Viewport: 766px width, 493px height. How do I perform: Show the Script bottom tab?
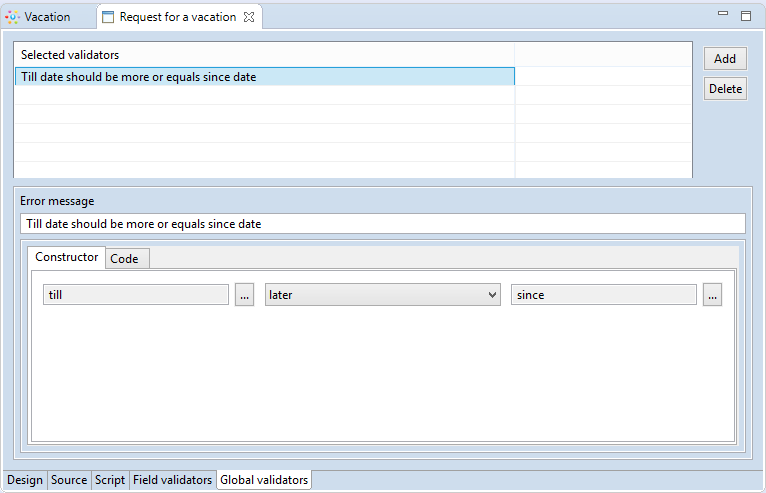109,480
